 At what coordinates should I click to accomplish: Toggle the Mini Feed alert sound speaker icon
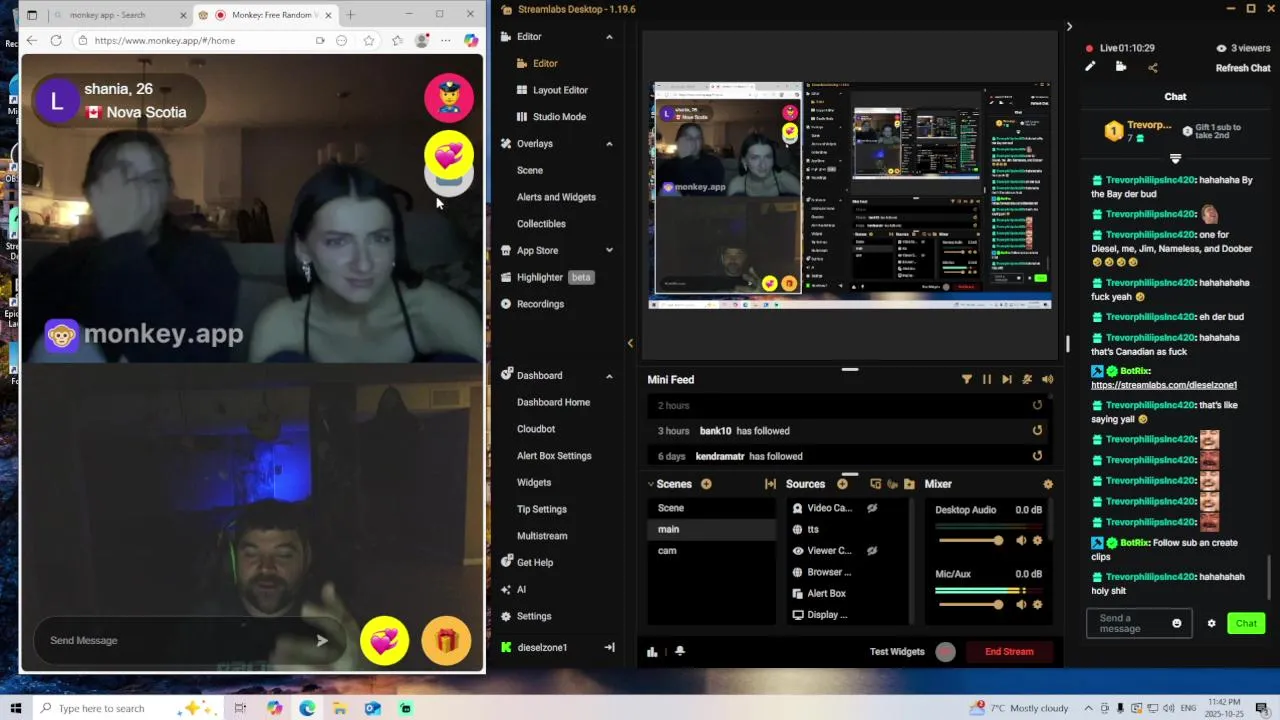click(x=1047, y=380)
